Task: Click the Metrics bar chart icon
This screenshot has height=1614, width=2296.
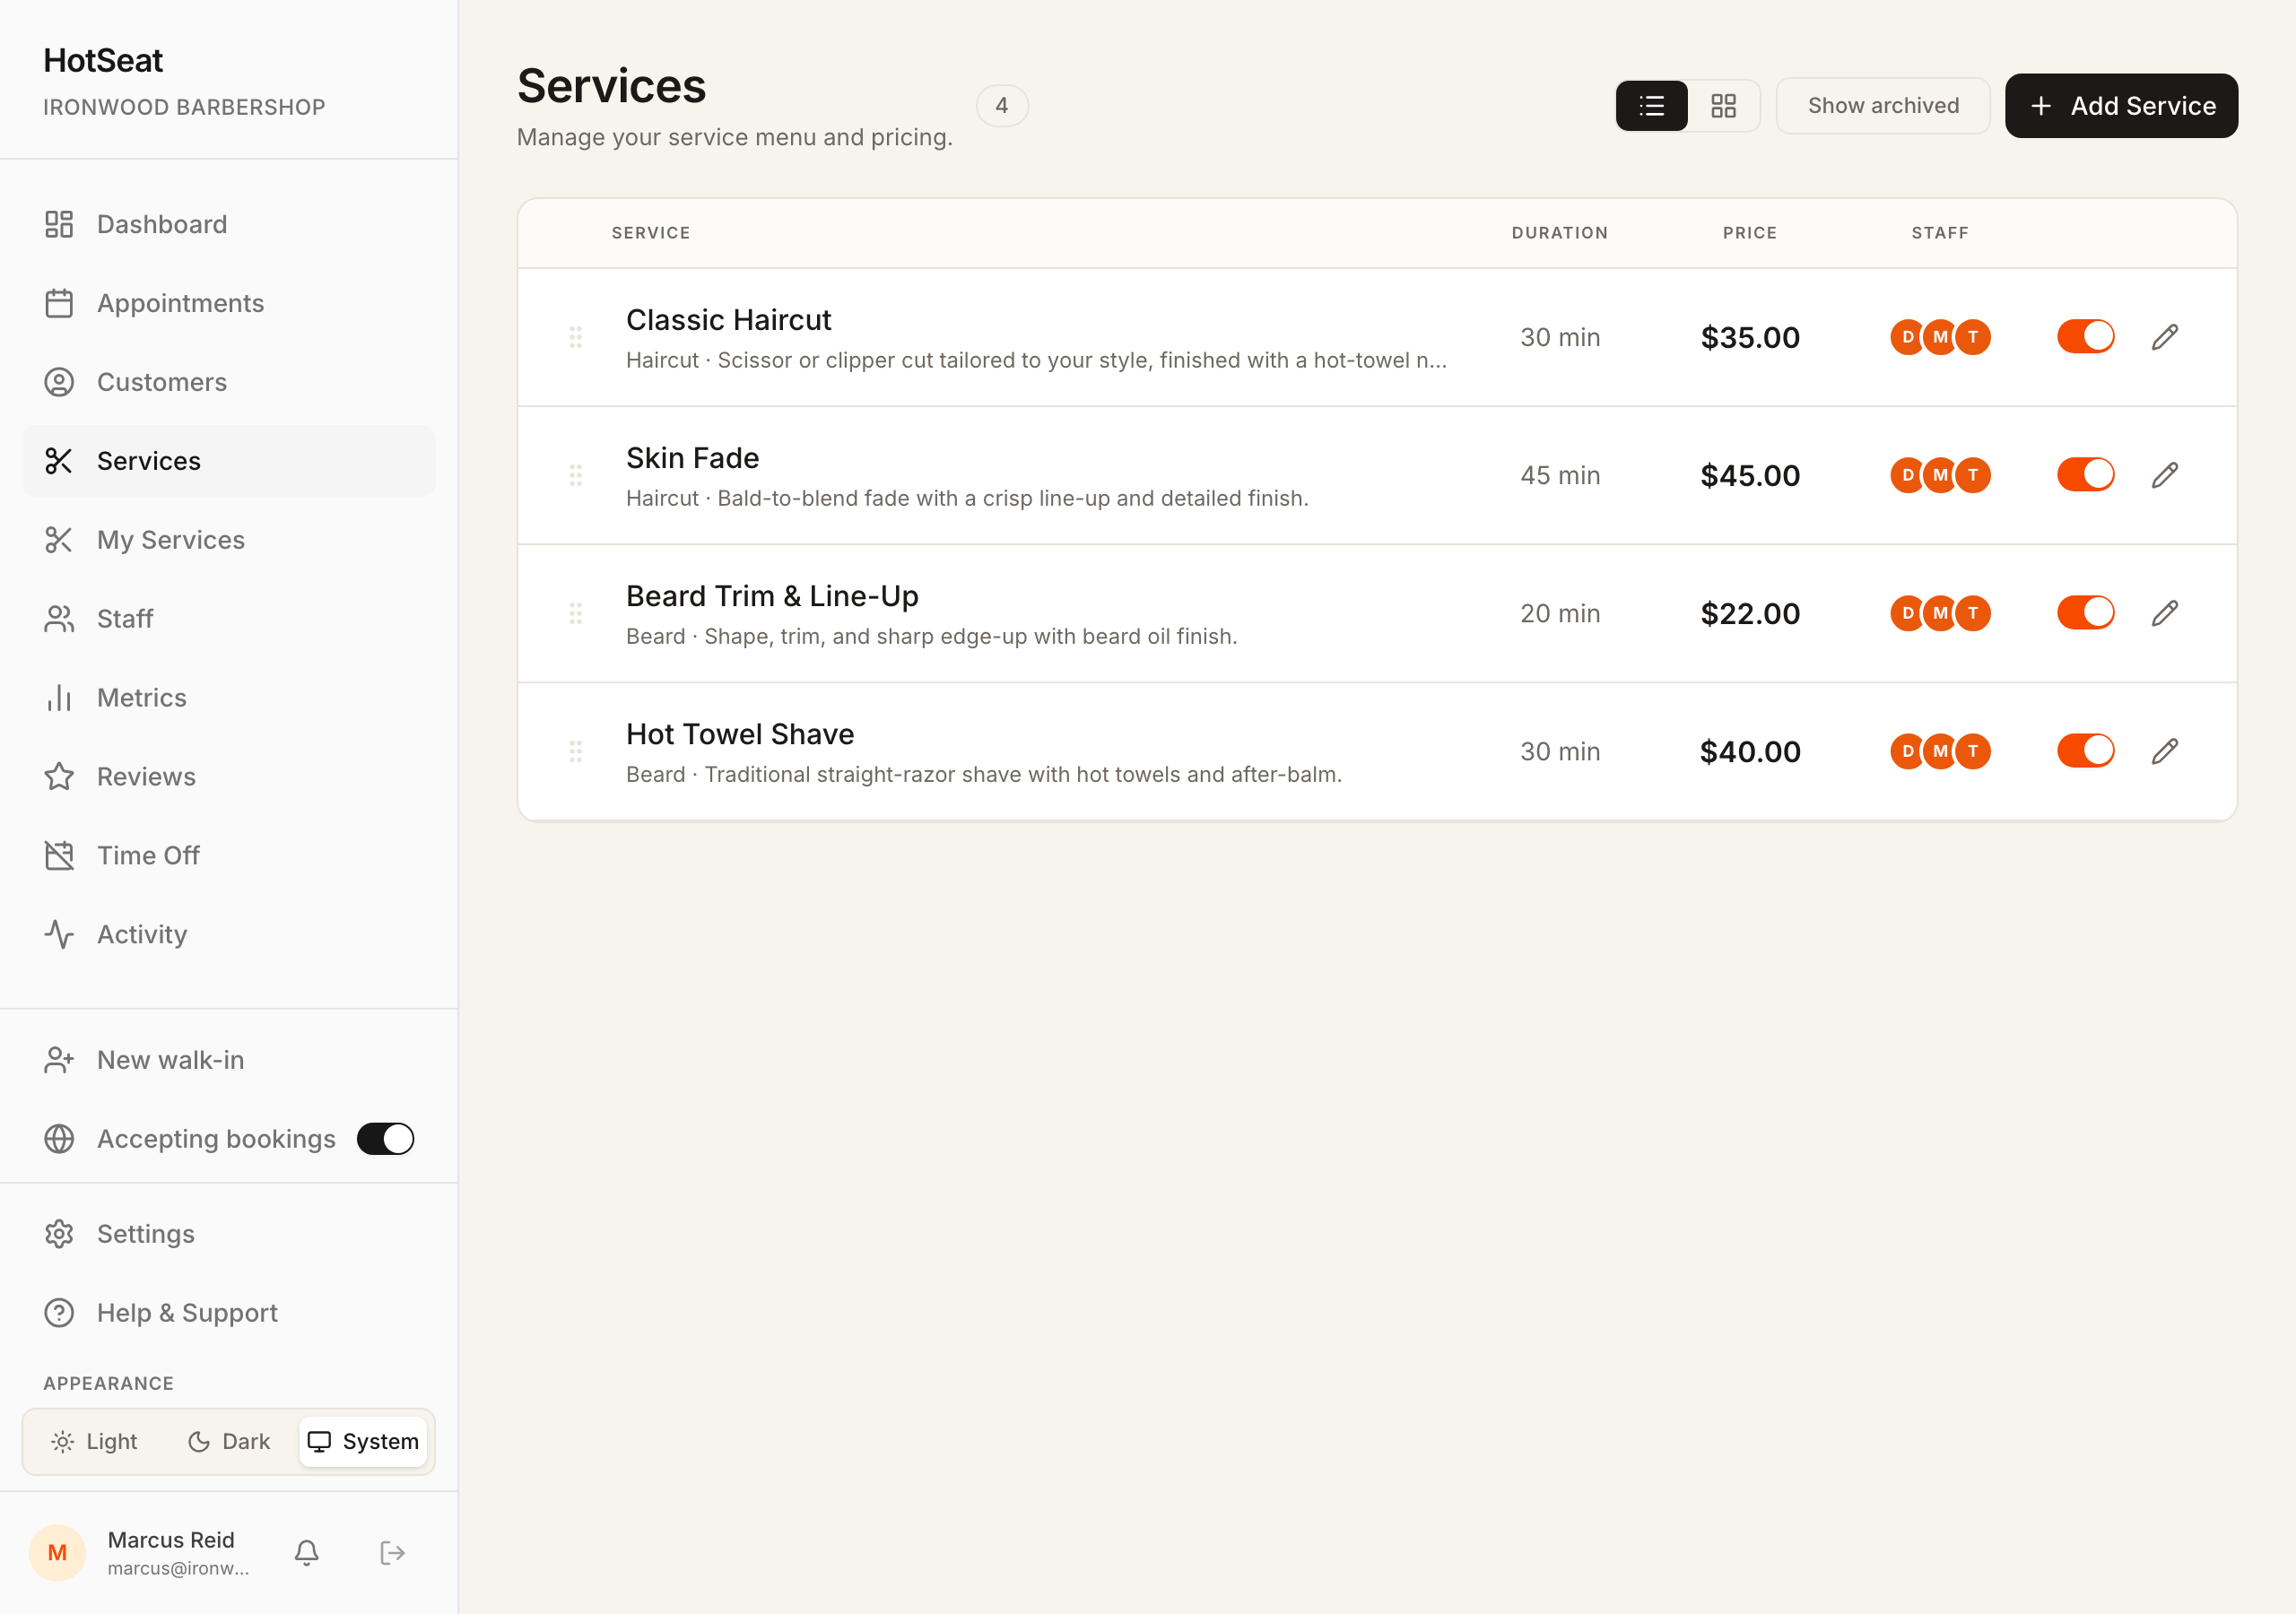Action: 59,698
